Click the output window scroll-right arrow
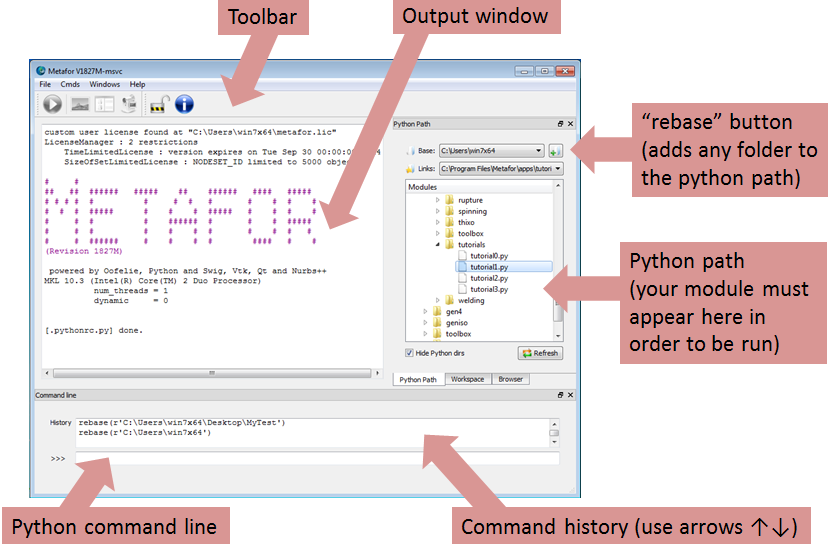Viewport: 828px width, 544px height. click(x=378, y=373)
